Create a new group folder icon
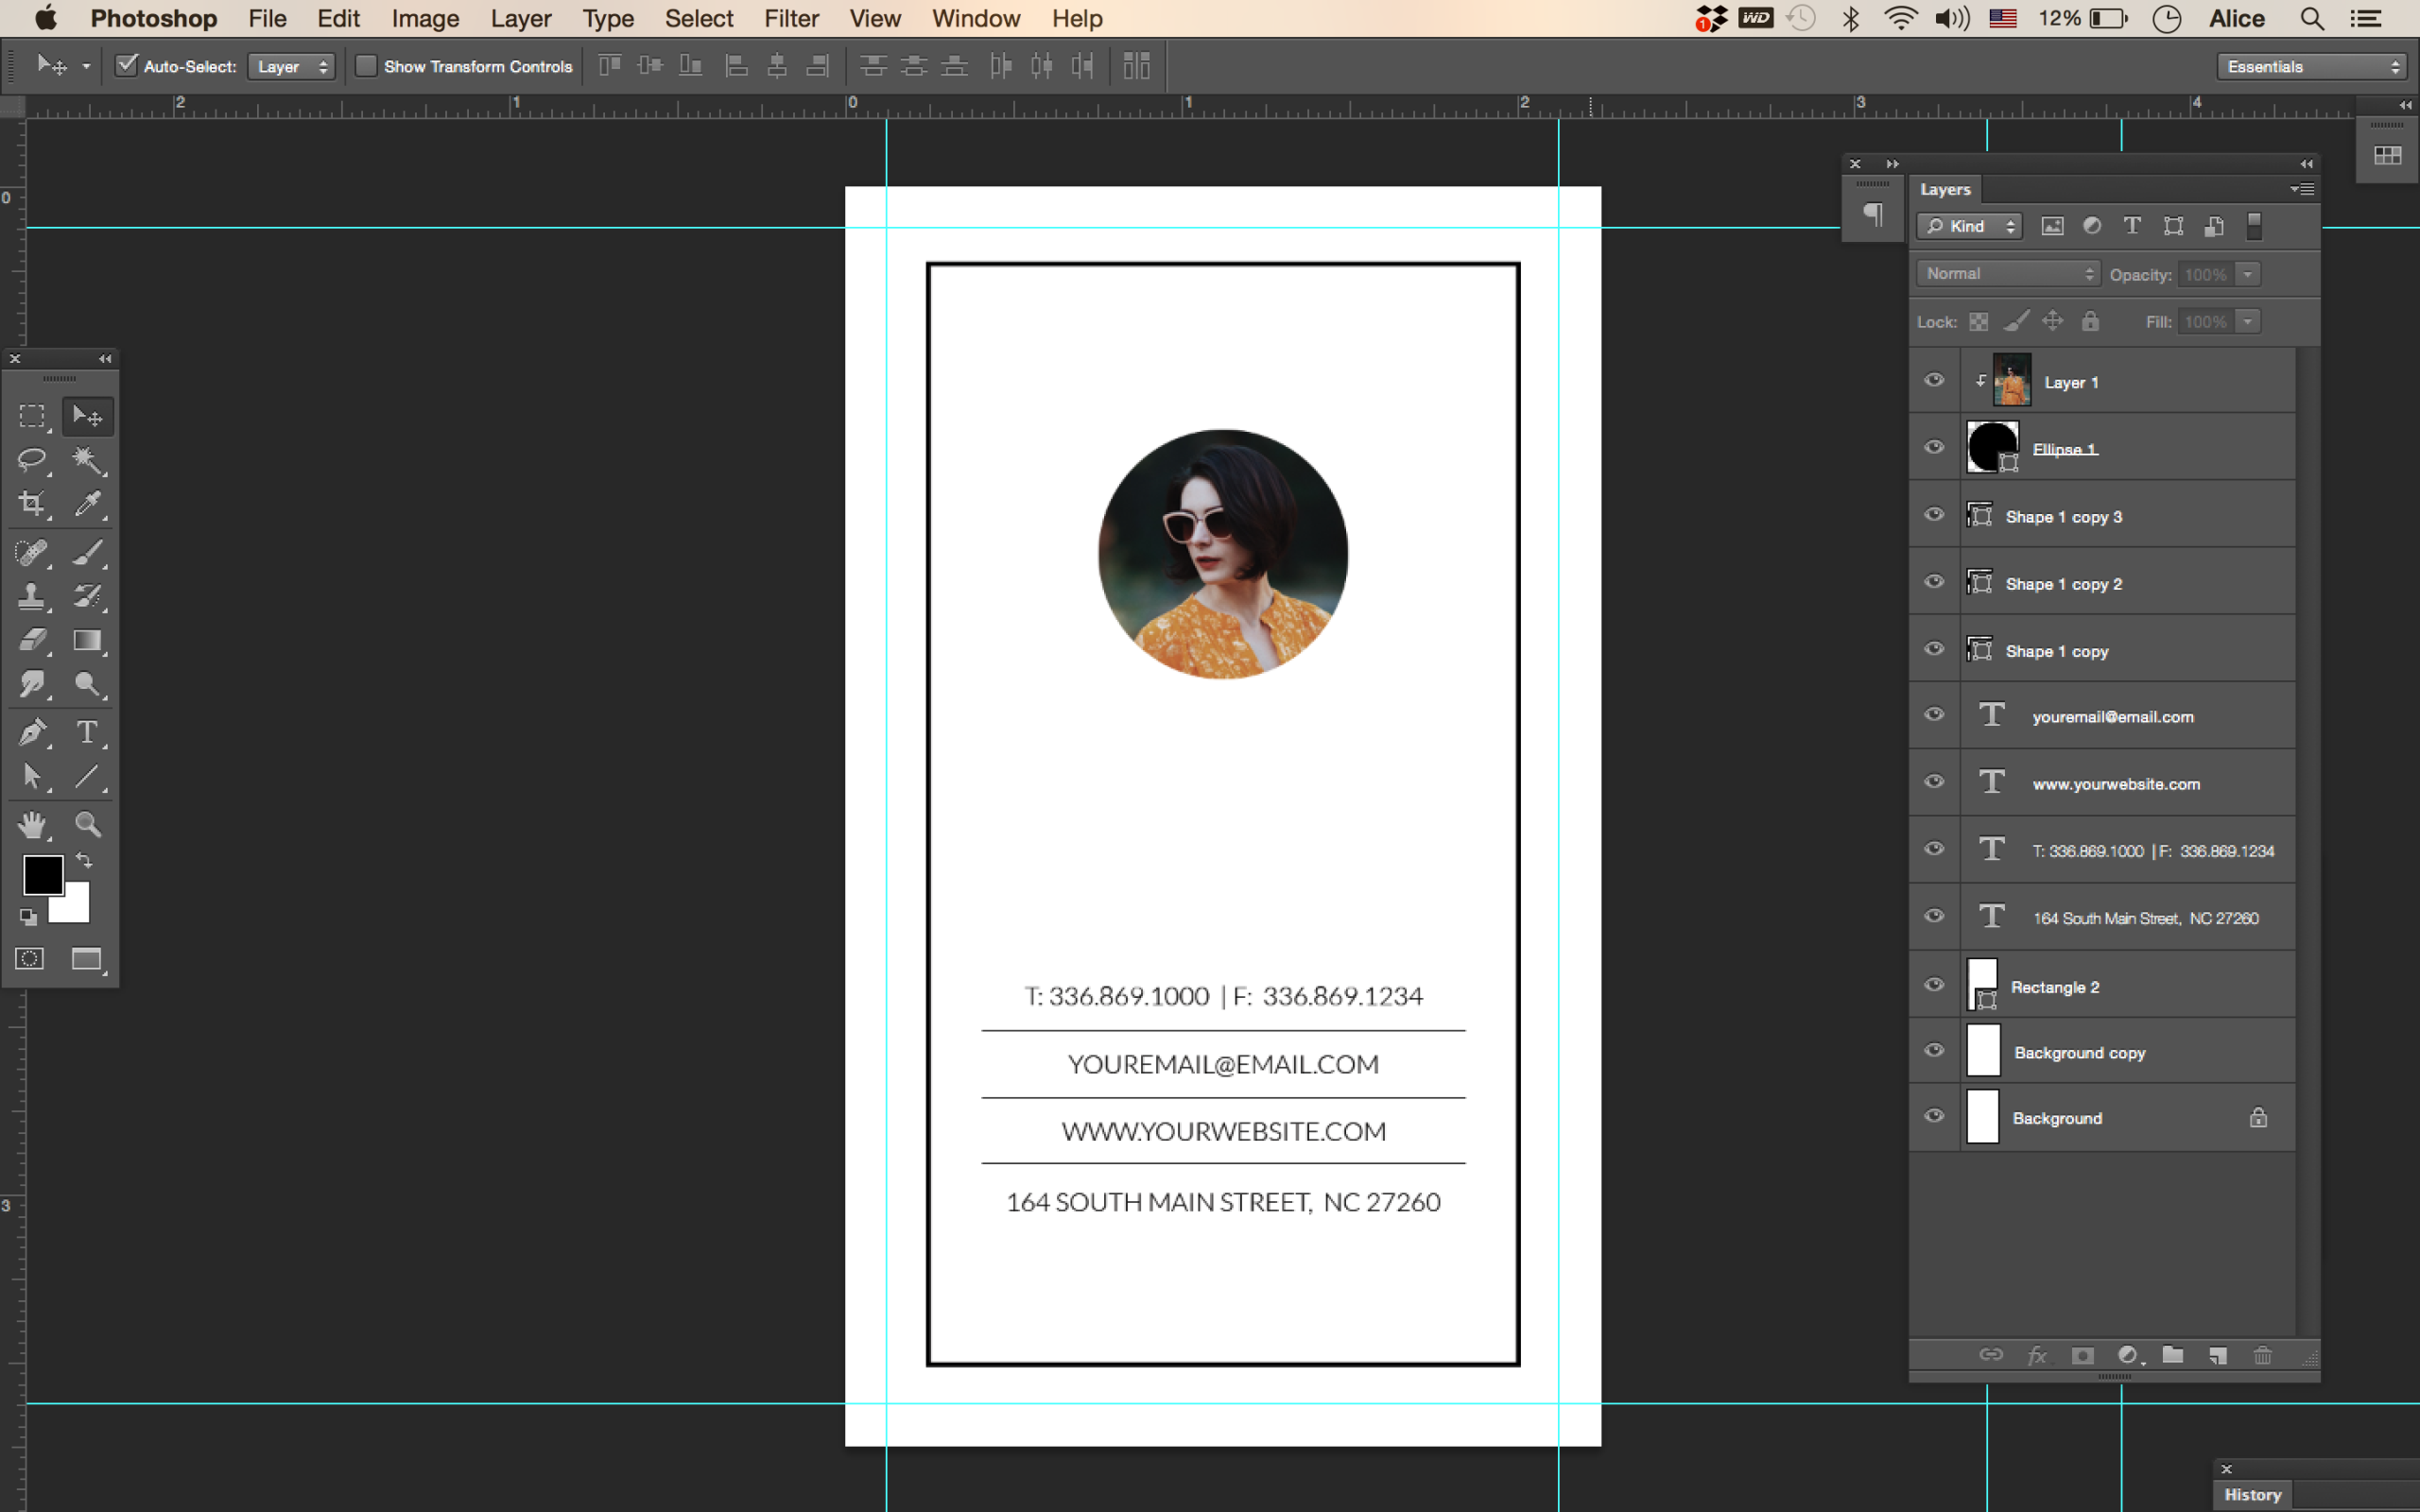The image size is (2420, 1512). [x=2172, y=1356]
